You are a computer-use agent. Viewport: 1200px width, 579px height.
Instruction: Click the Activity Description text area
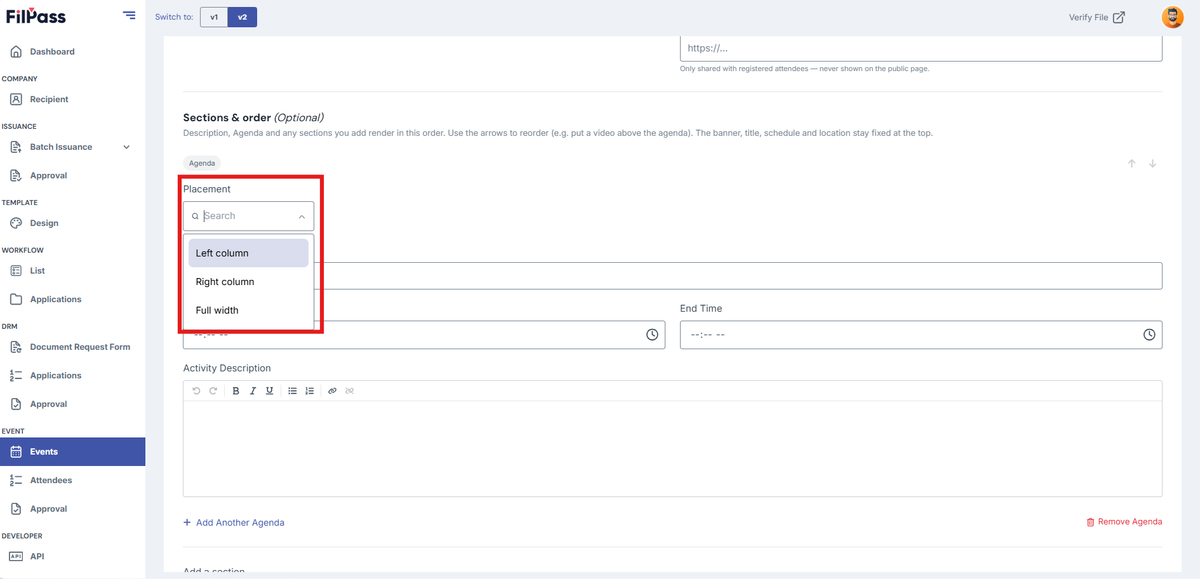pyautogui.click(x=672, y=448)
